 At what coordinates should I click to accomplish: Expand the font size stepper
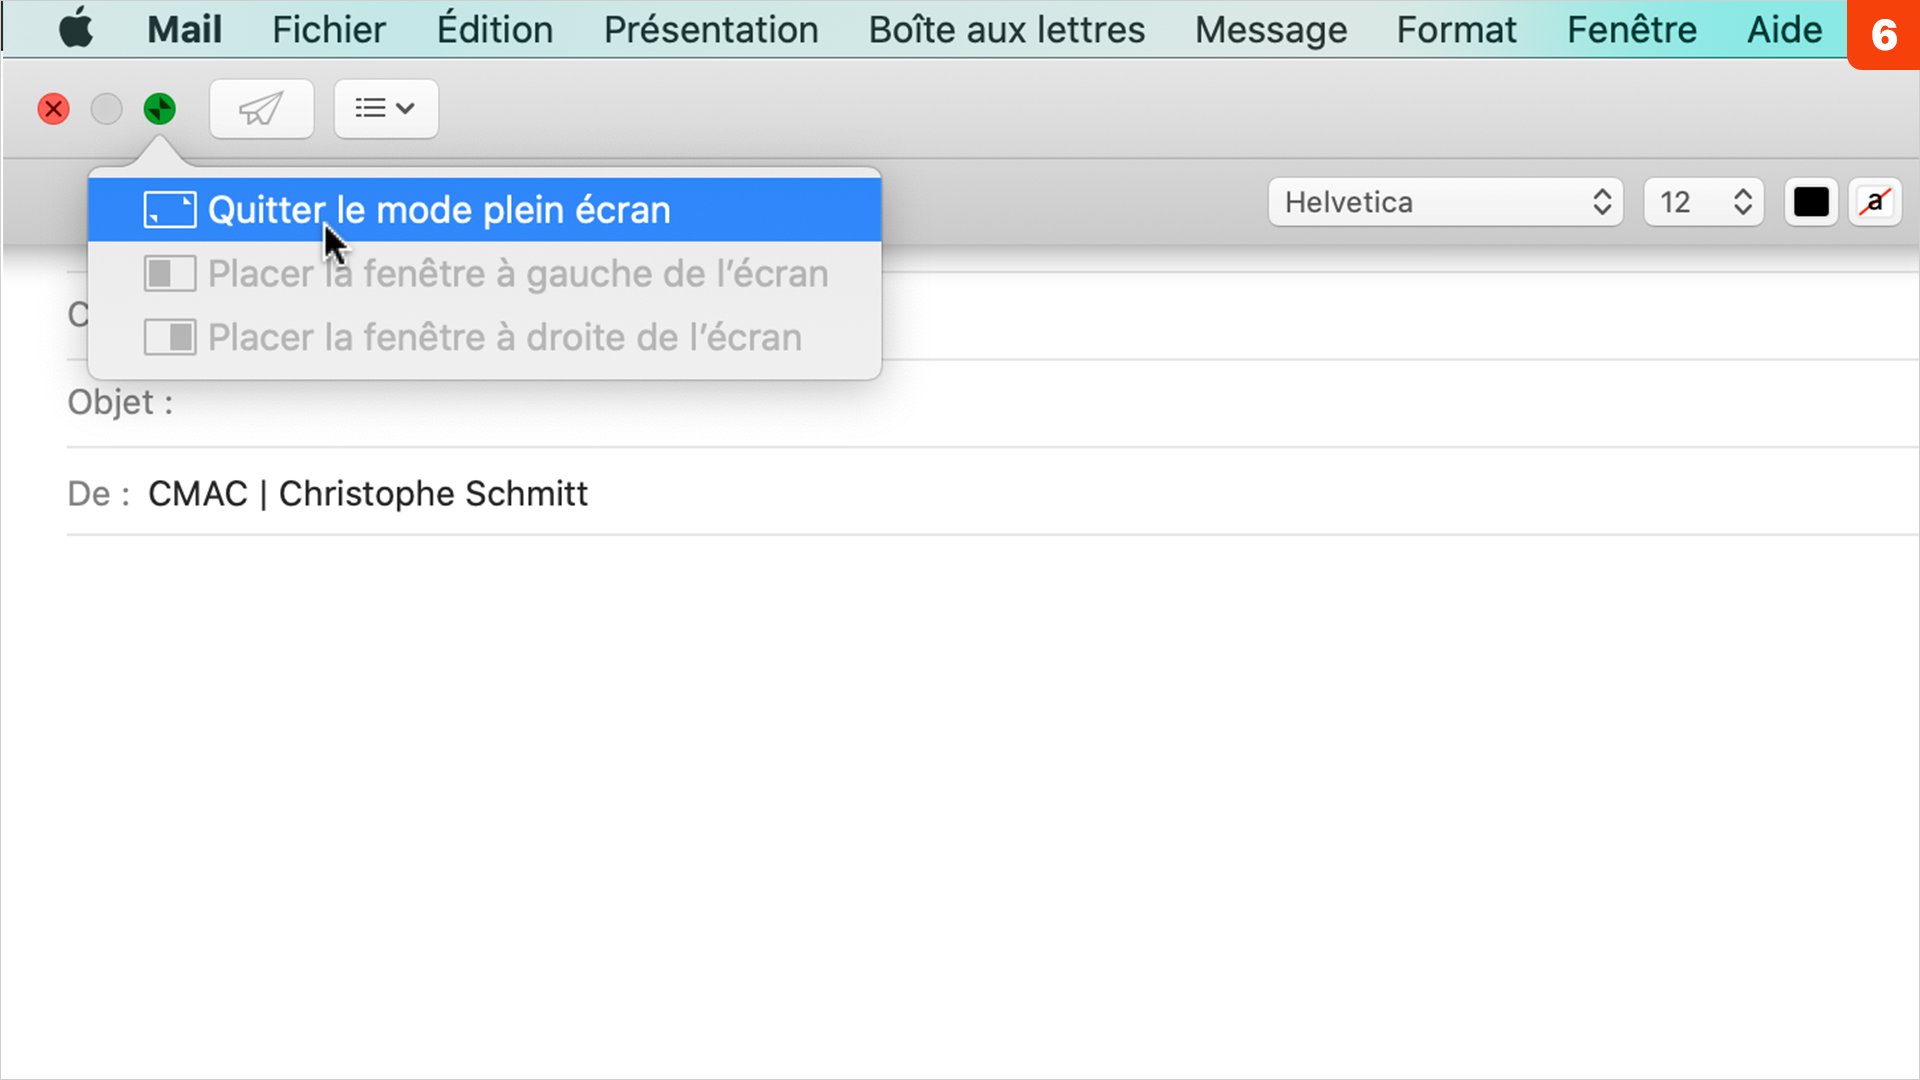click(1743, 202)
